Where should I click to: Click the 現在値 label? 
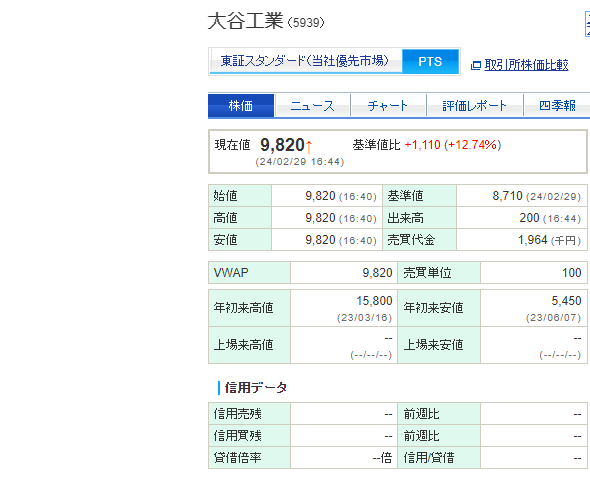pos(233,145)
